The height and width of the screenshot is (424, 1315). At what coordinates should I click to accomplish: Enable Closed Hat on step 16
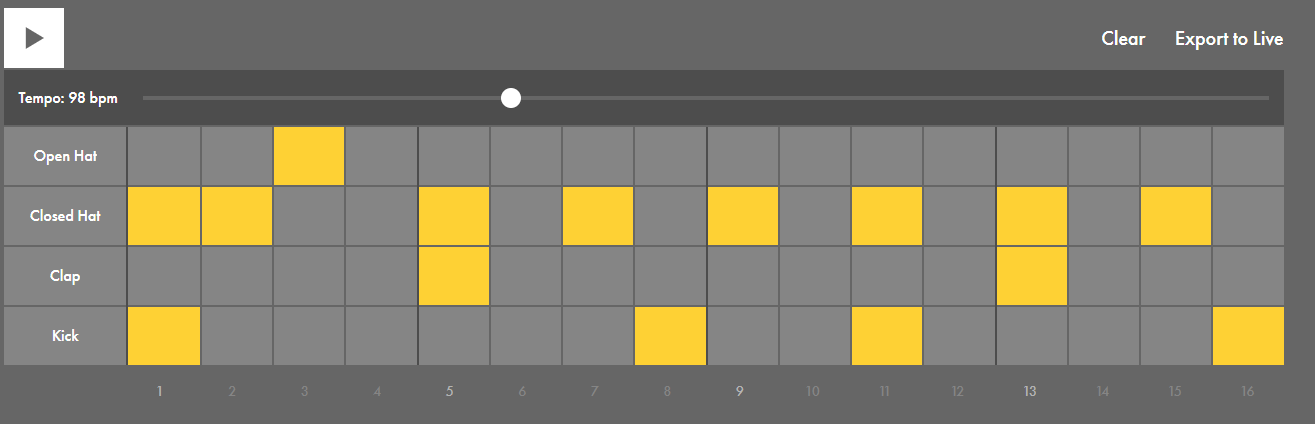pyautogui.click(x=1249, y=216)
